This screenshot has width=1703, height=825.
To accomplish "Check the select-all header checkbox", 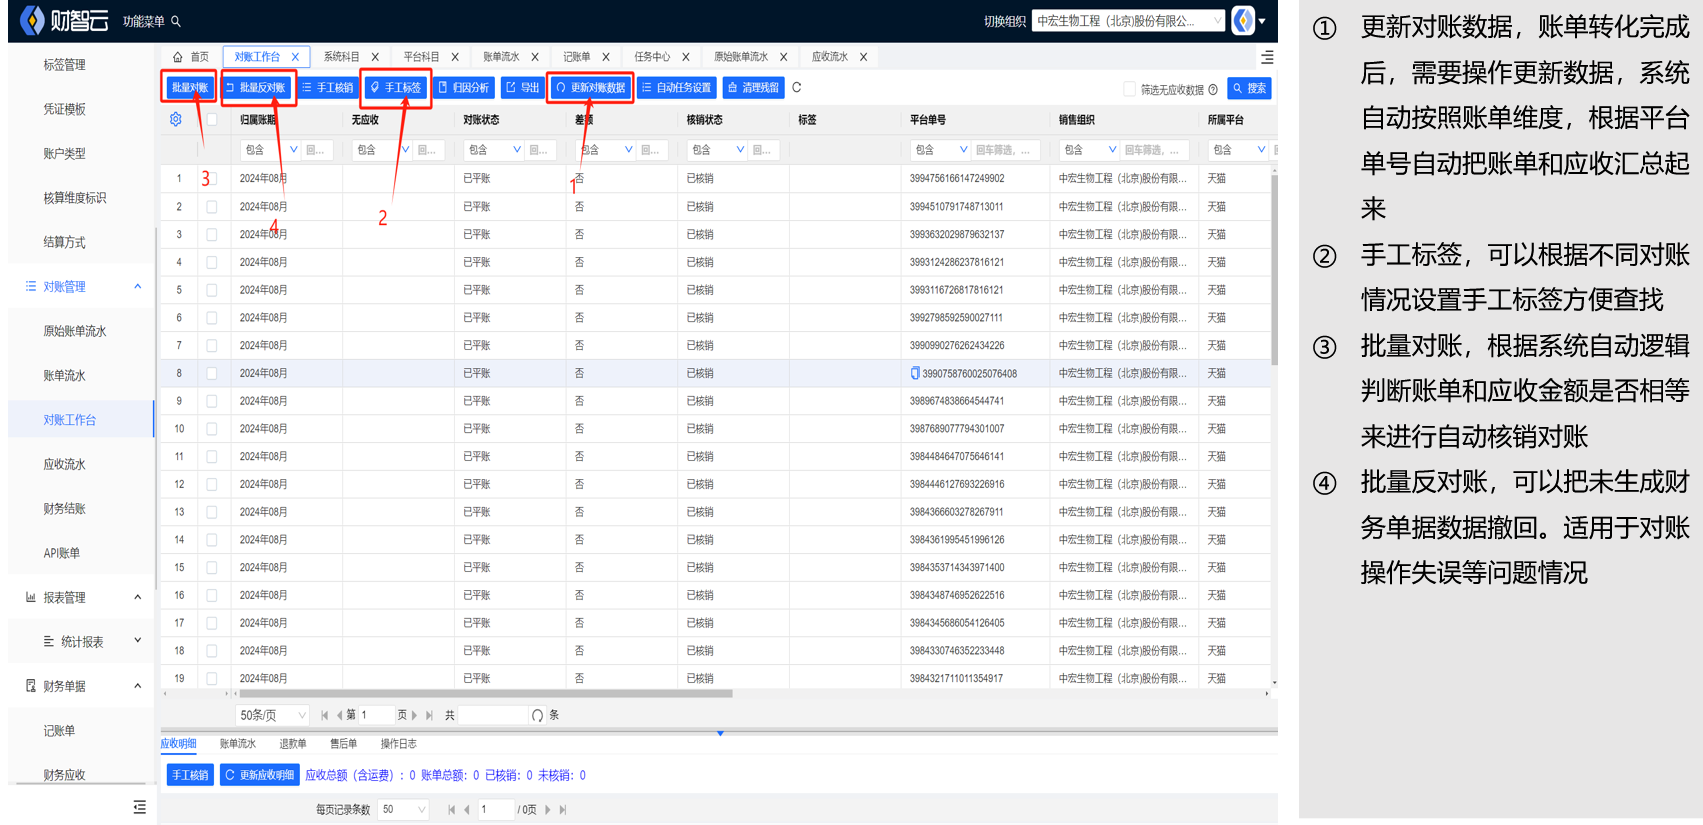I will click(x=211, y=120).
